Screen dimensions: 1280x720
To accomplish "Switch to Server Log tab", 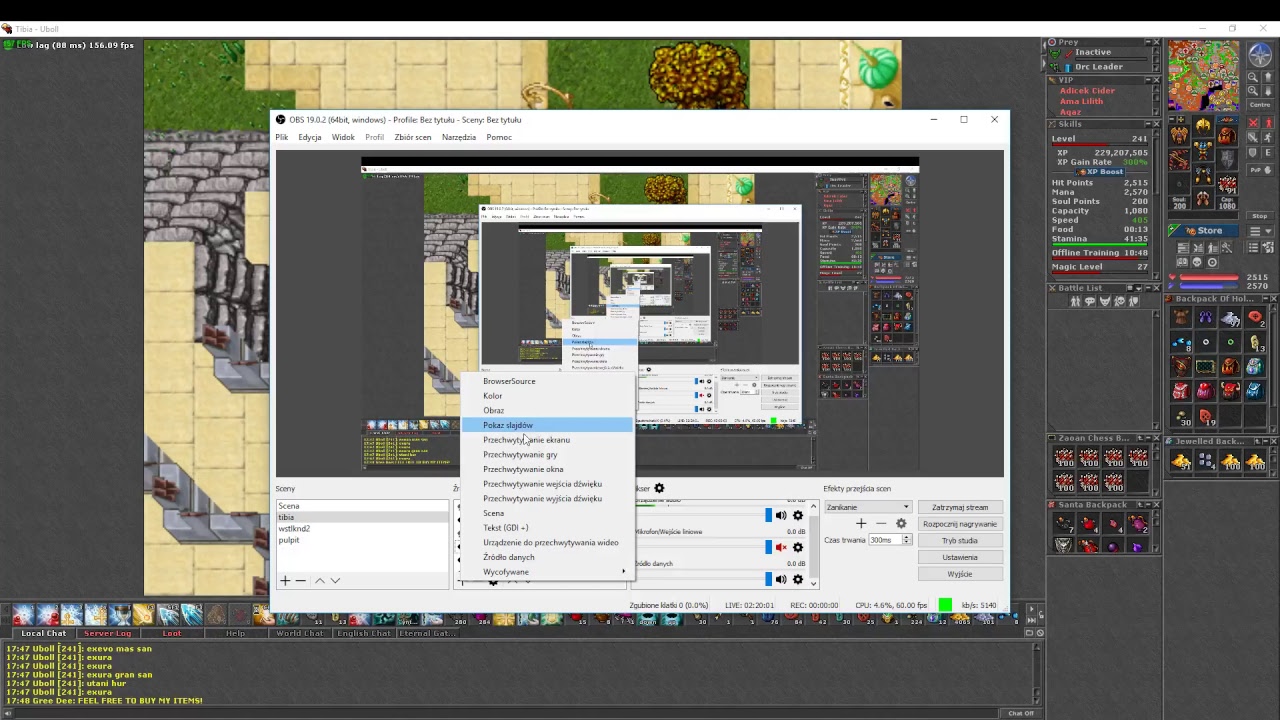I will coord(107,633).
